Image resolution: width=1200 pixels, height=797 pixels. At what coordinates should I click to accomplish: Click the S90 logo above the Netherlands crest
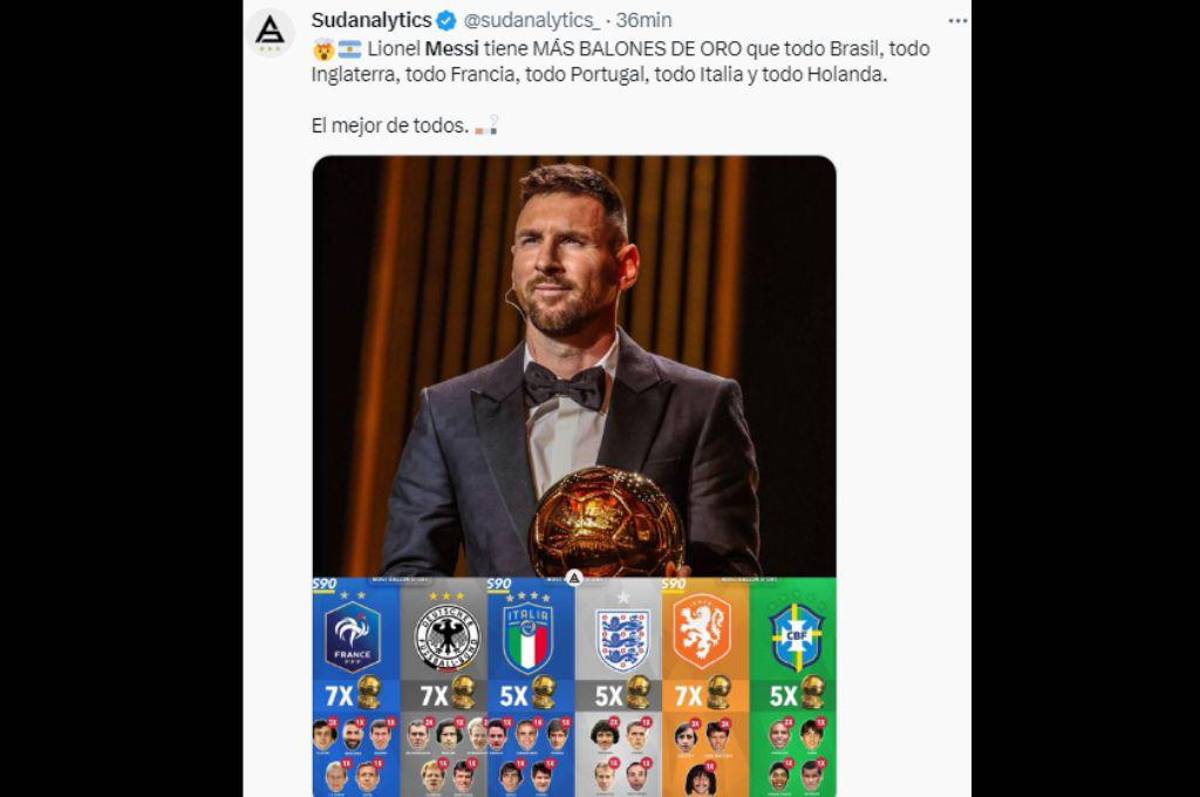(672, 583)
